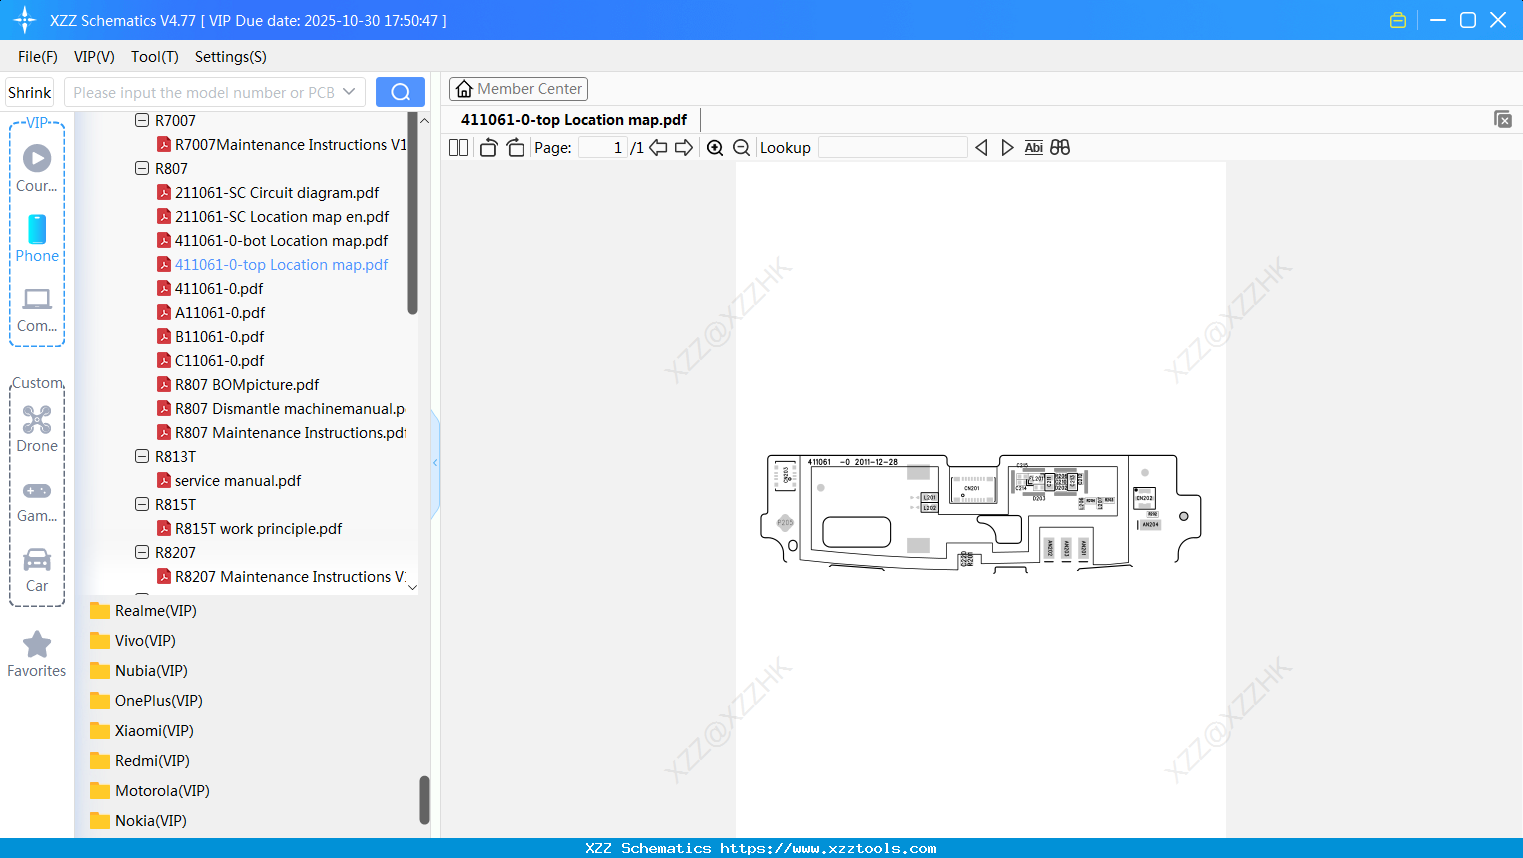Click the Shrink button
The image size is (1523, 858).
[x=30, y=92]
